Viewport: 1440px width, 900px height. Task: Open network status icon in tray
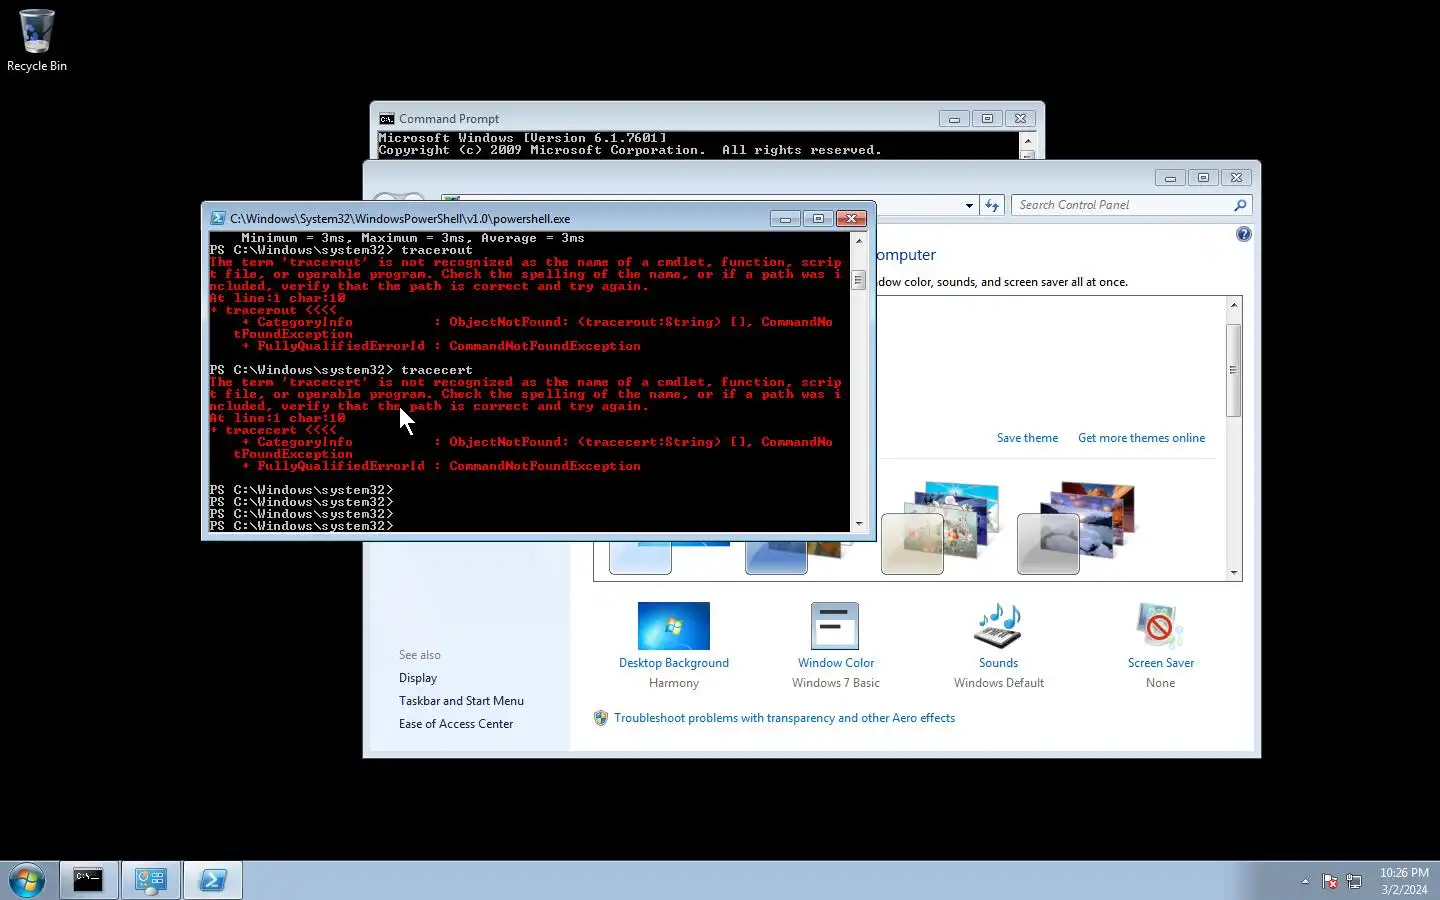[x=1354, y=881]
